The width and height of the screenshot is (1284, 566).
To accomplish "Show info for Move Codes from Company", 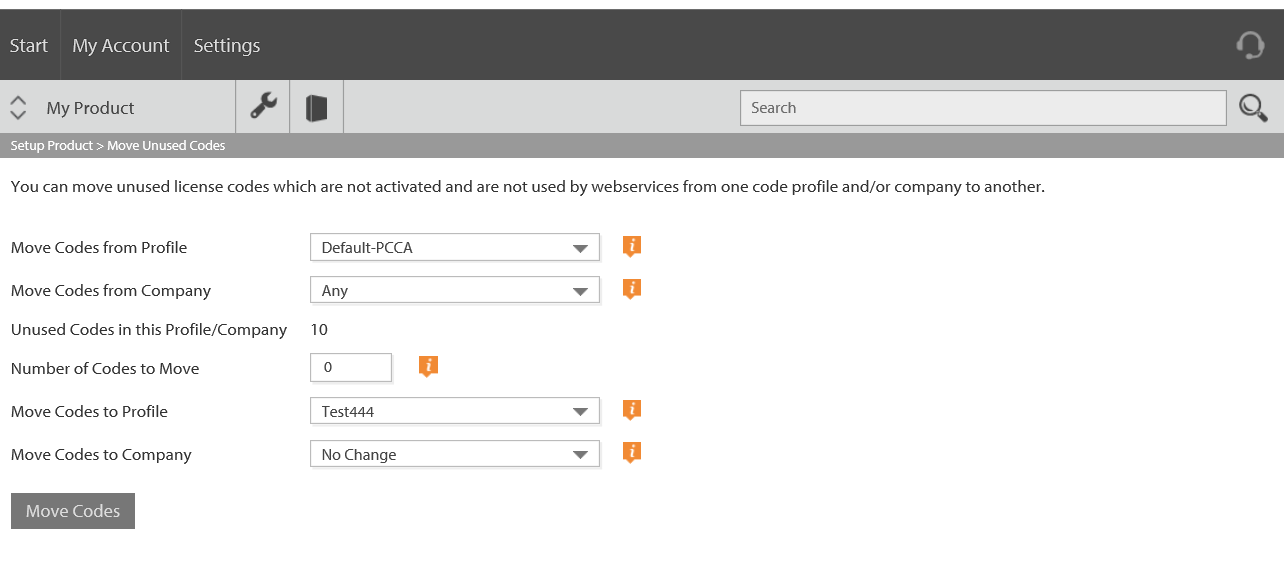I will [x=631, y=289].
